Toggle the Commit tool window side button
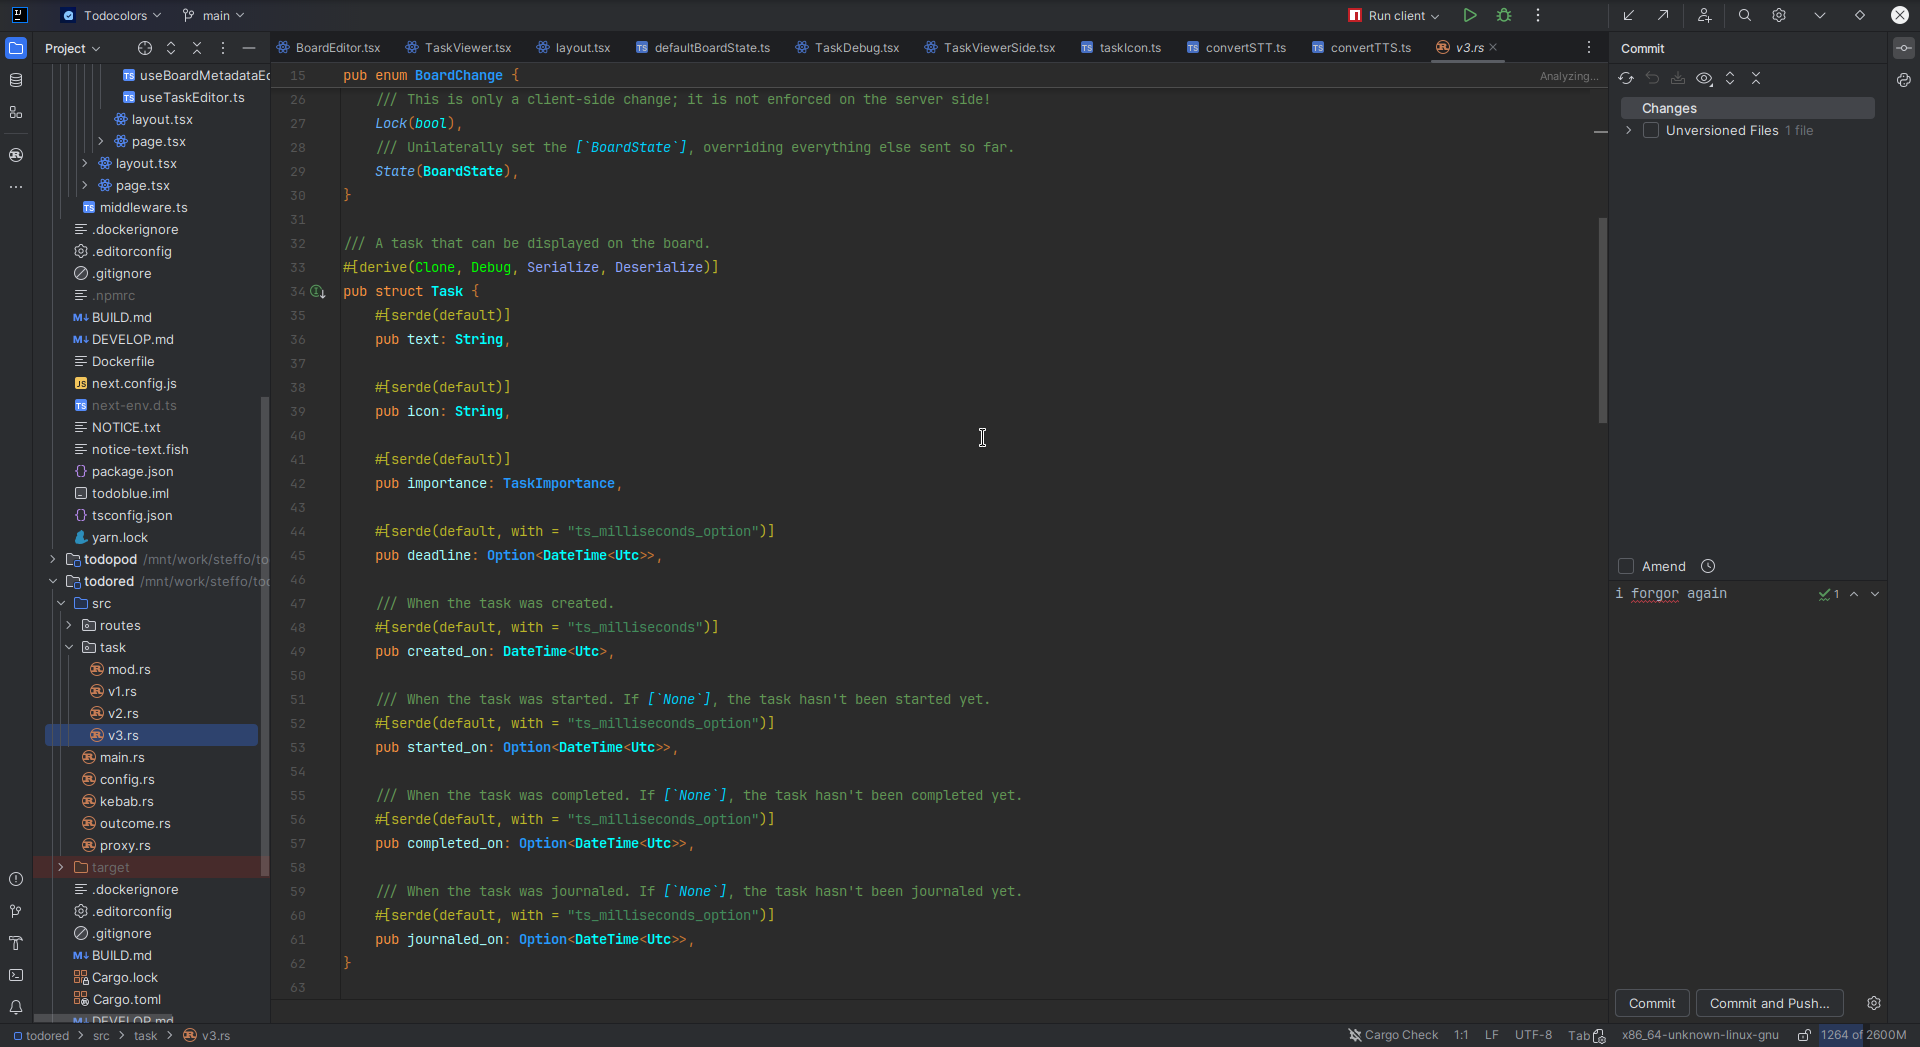1920x1047 pixels. click(x=1904, y=48)
